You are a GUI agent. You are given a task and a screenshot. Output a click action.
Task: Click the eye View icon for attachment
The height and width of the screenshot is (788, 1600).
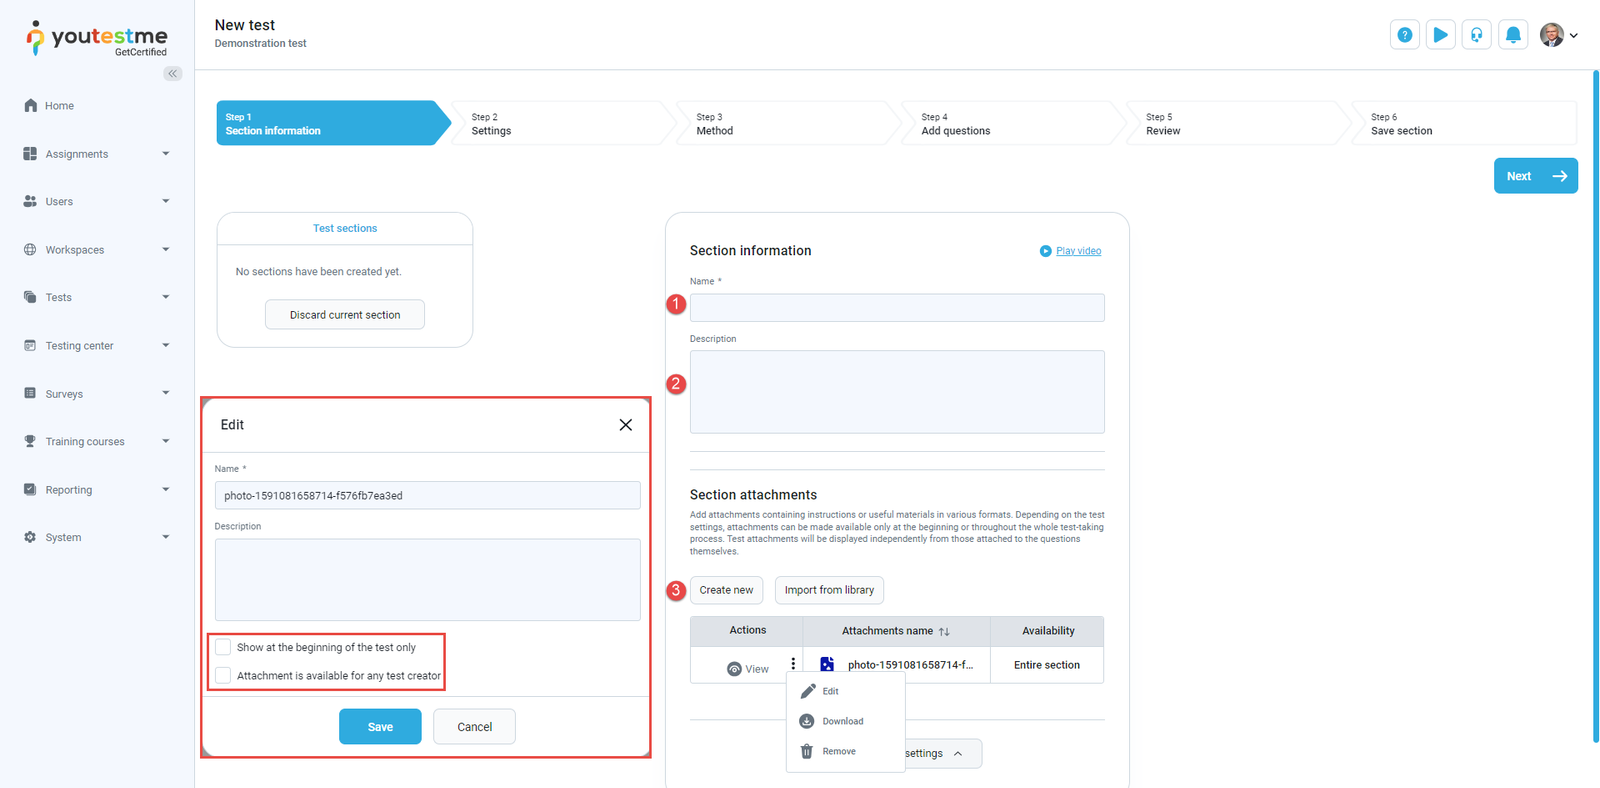coord(734,669)
